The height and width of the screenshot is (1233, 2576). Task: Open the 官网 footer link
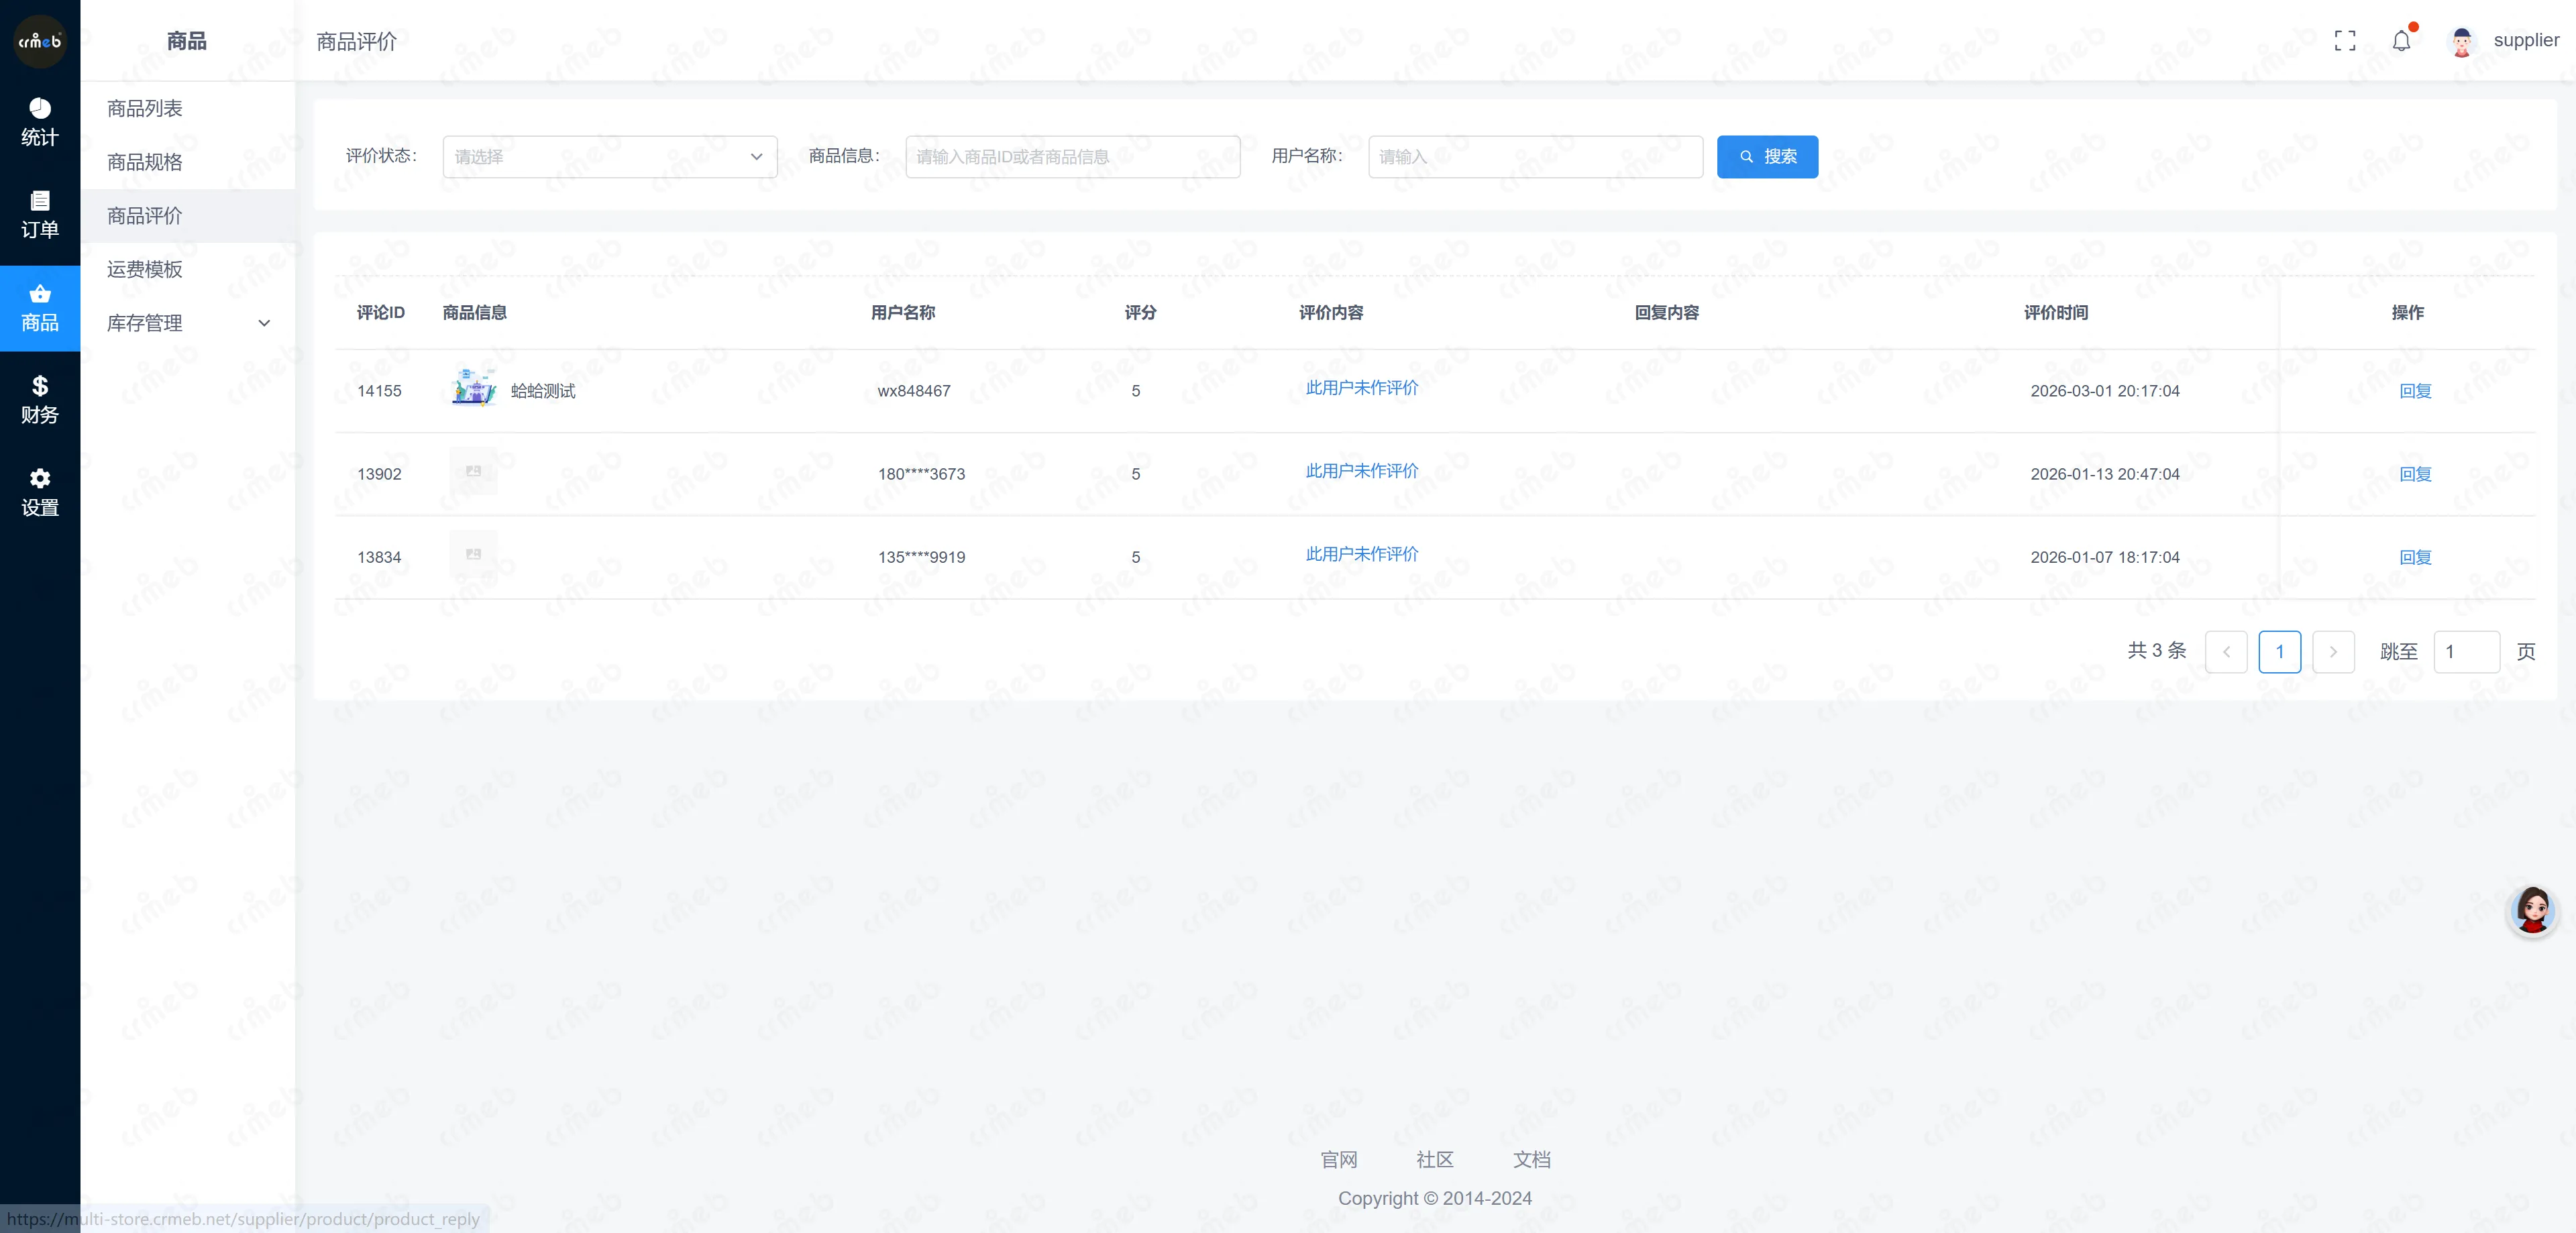click(1339, 1160)
